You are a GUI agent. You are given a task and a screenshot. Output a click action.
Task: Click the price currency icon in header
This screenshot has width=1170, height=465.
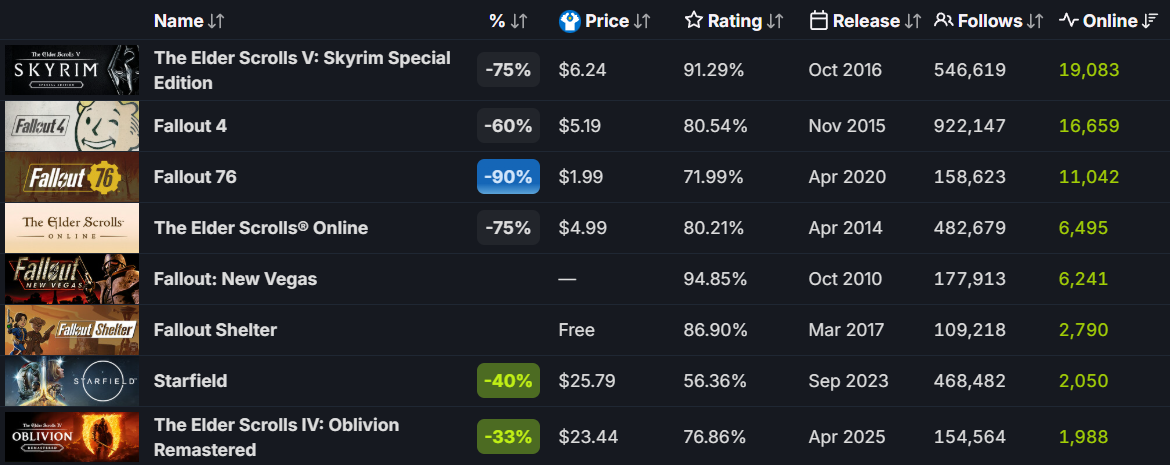coord(569,20)
